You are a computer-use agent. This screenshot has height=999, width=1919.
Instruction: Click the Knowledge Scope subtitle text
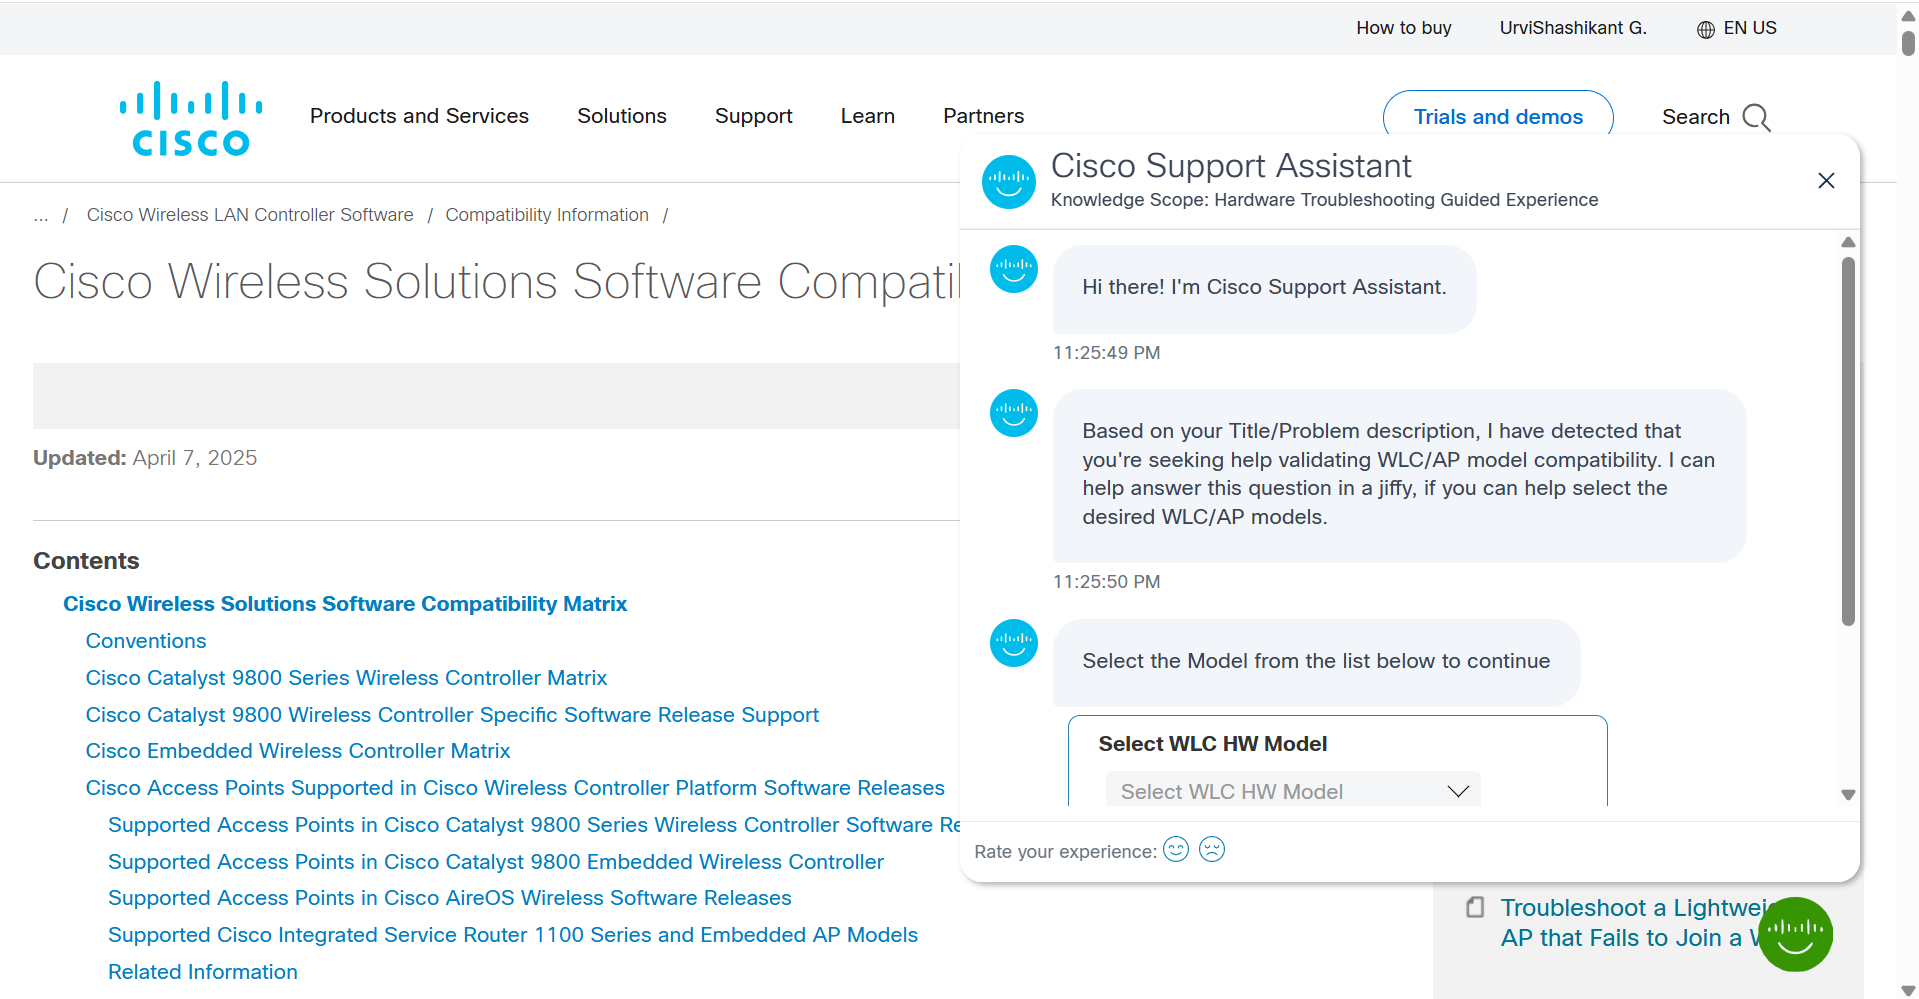1324,200
